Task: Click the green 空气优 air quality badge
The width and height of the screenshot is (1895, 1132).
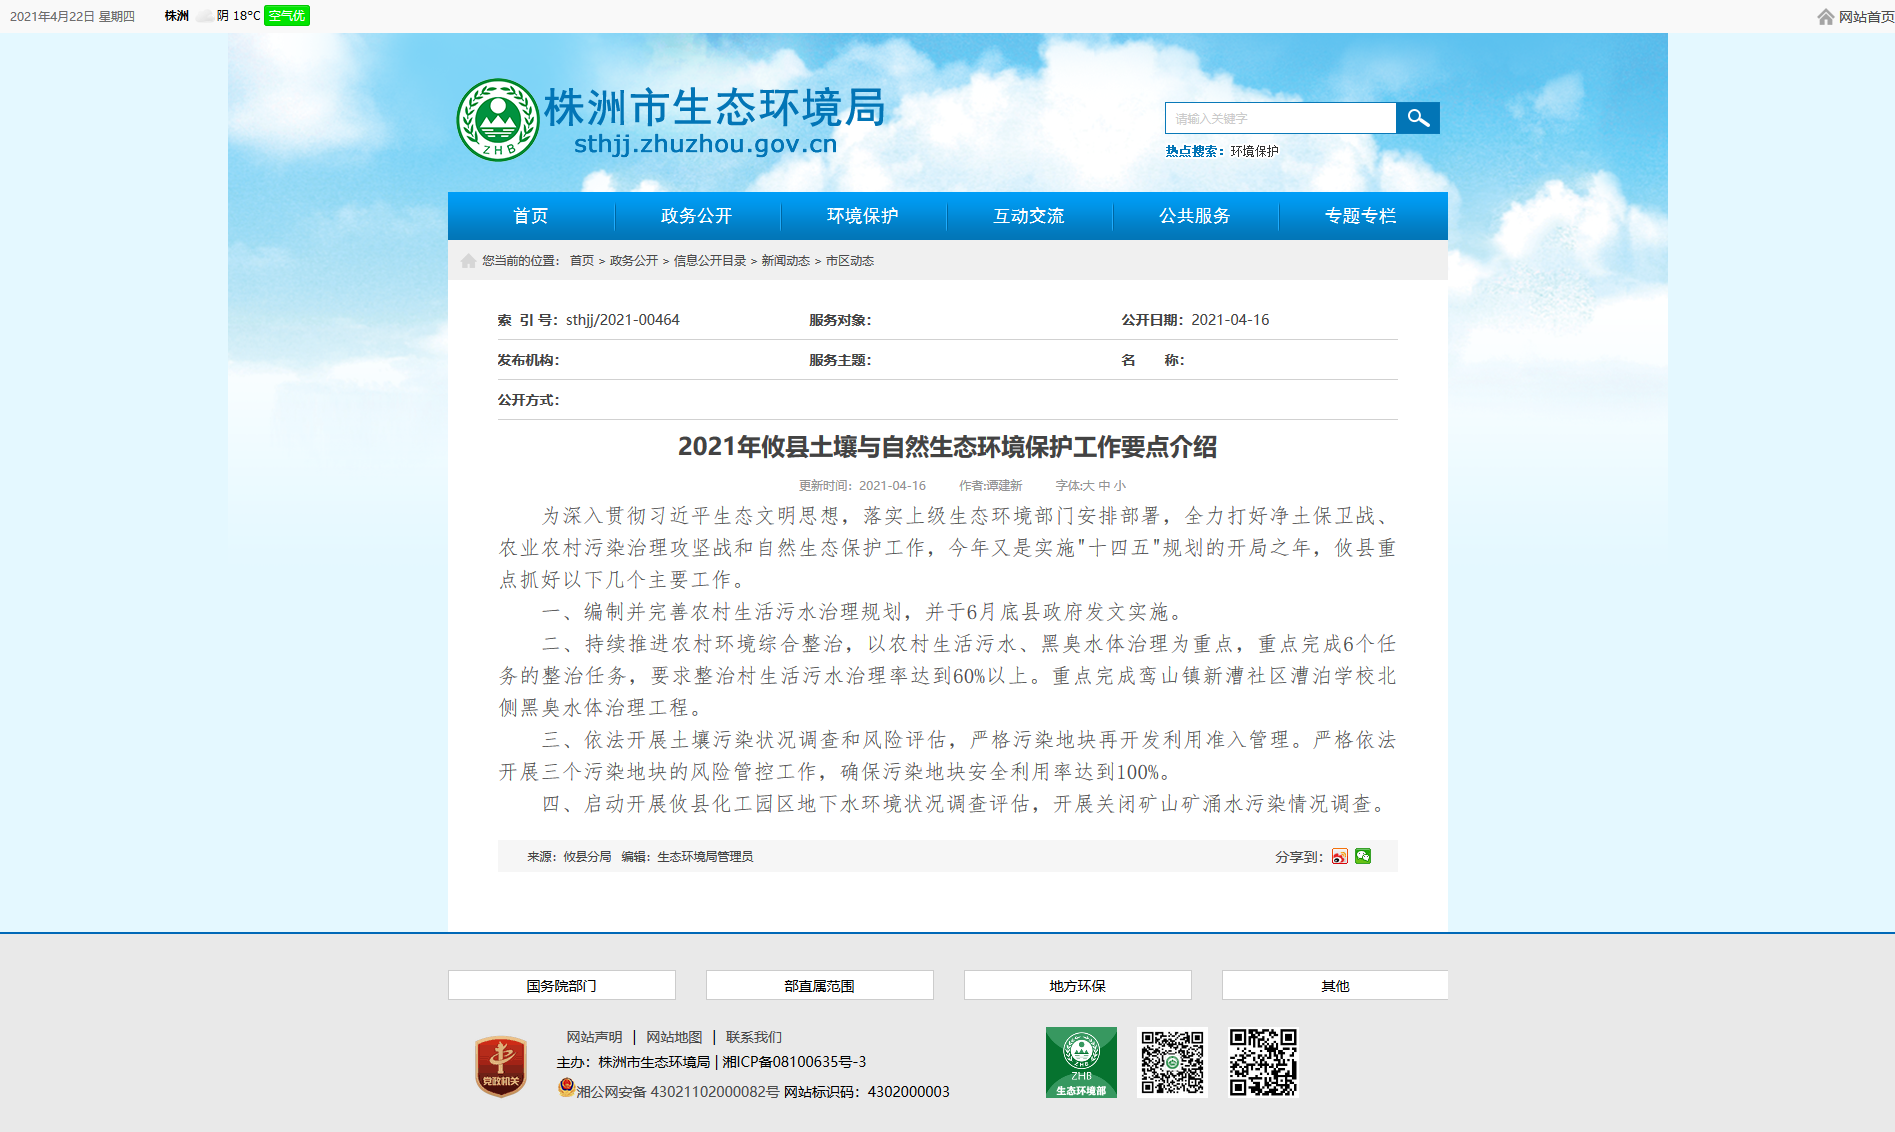Action: click(x=287, y=16)
